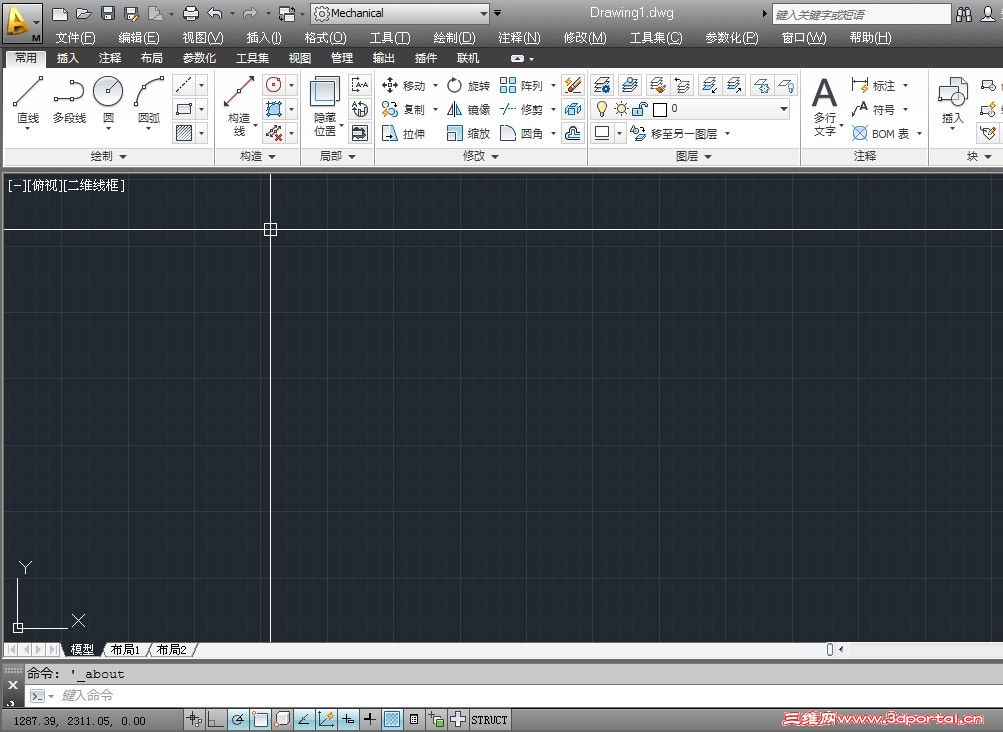Click the [俯视] view control label
1003x732 pixels.
(45, 186)
